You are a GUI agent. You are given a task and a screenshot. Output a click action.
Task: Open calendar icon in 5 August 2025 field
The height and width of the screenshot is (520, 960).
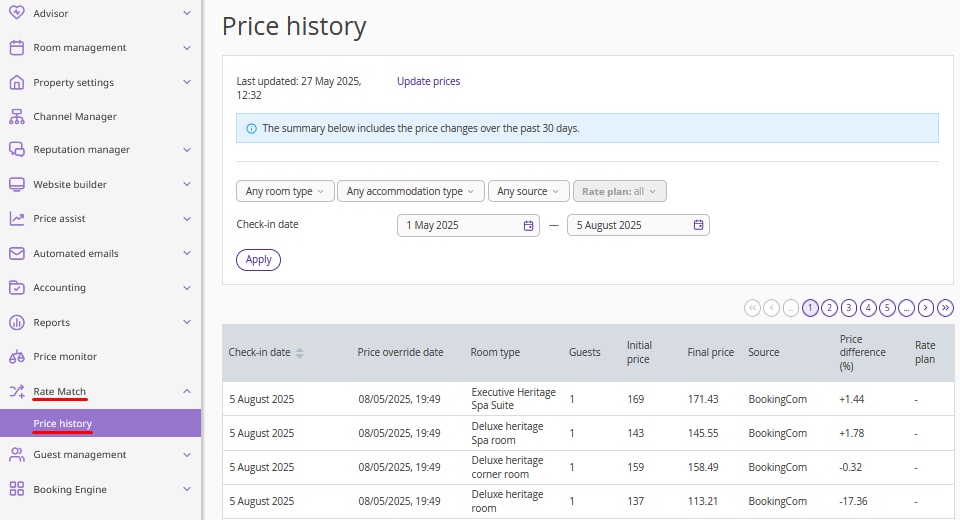(x=698, y=225)
